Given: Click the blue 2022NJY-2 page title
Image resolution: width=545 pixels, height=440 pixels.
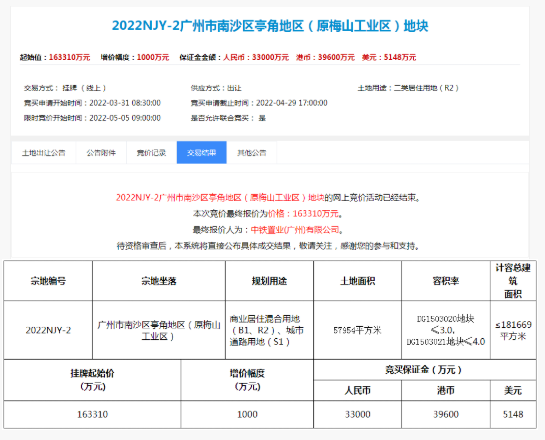Looking at the screenshot, I should click(270, 26).
